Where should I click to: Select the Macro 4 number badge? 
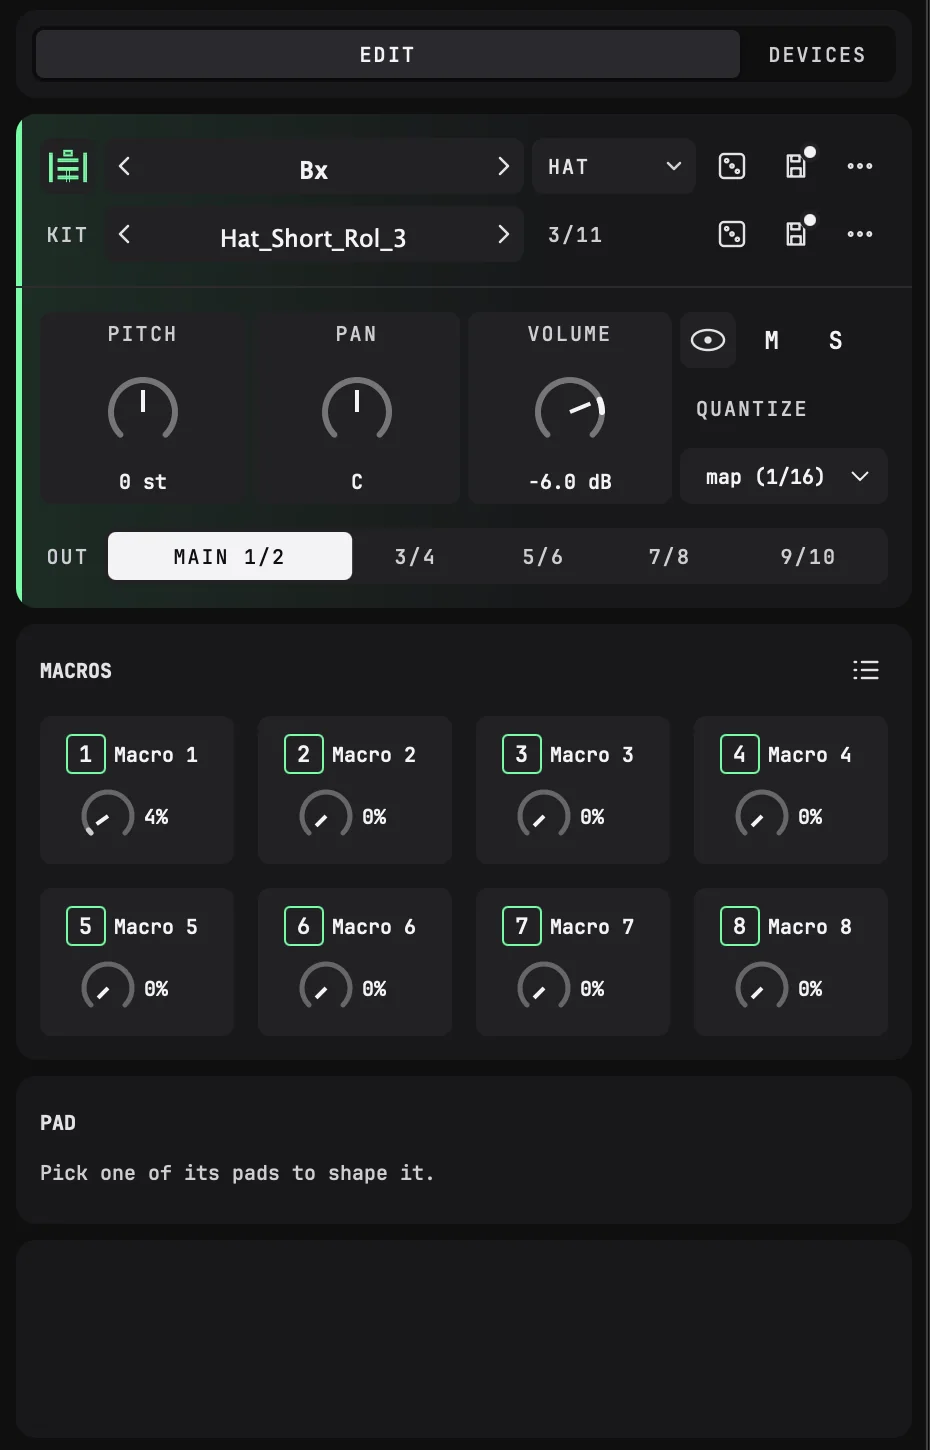coord(740,754)
